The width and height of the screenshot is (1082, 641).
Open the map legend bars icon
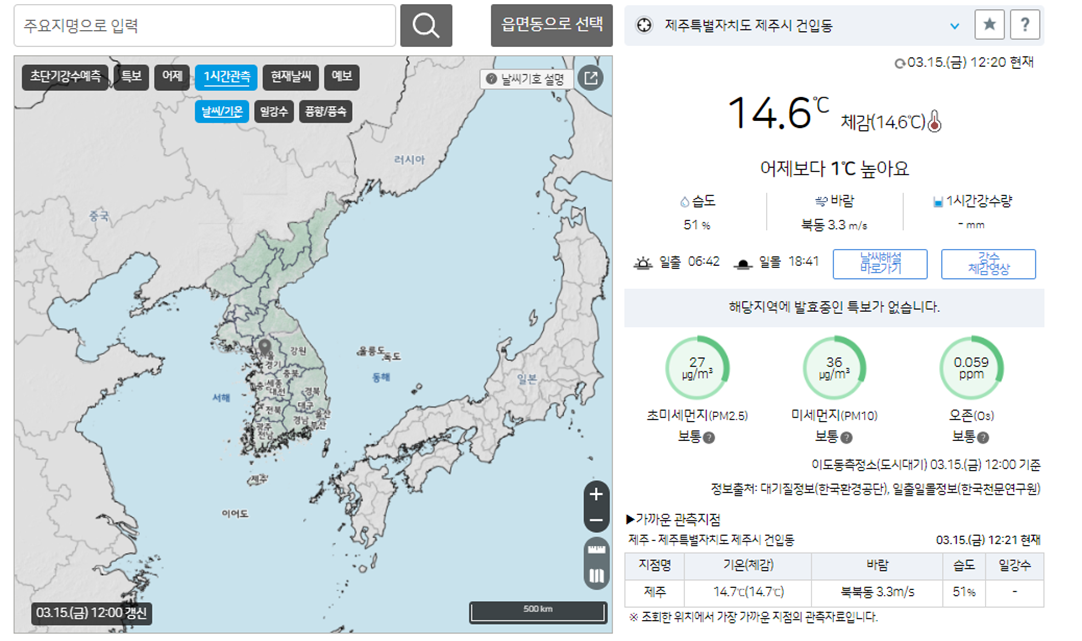595,572
